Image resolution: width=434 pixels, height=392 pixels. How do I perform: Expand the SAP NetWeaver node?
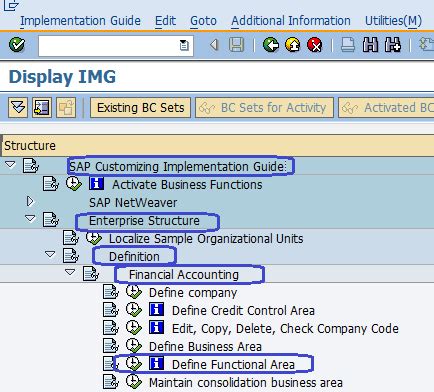point(30,201)
